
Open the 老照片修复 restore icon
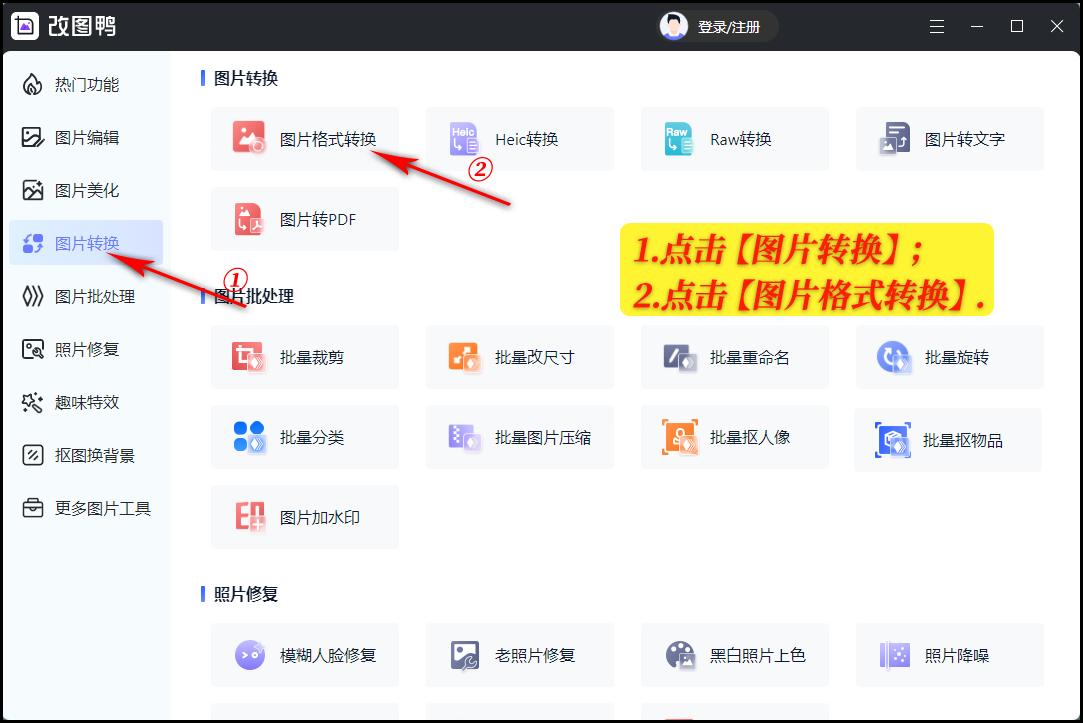click(x=464, y=655)
